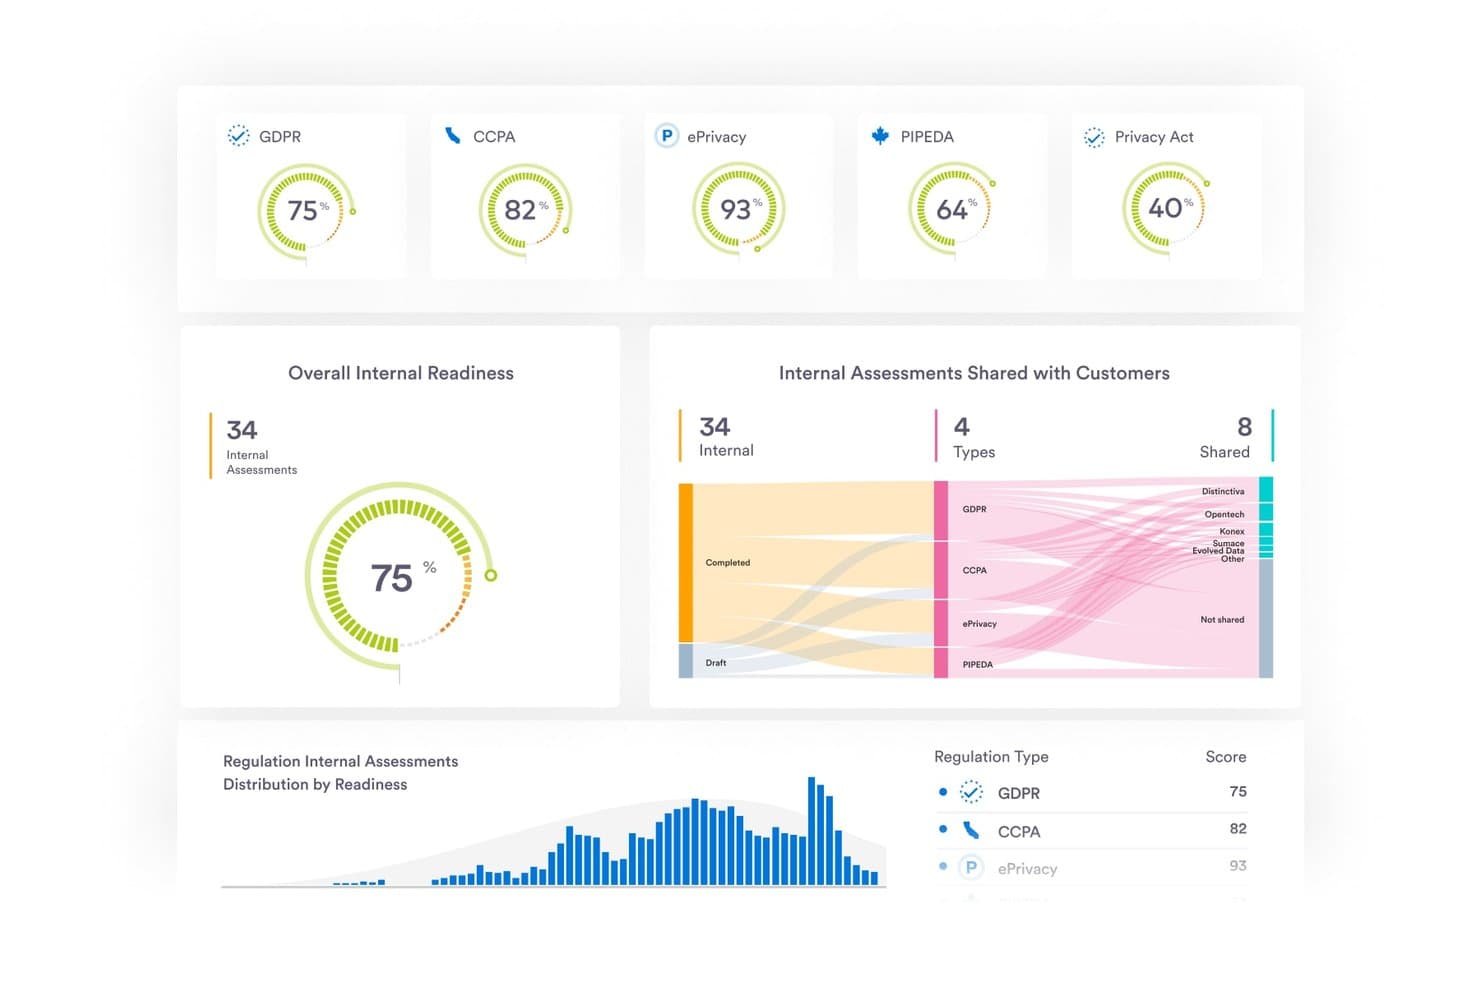The image size is (1480, 987).
Task: Click the 'Regulation Type' column header
Action: [991, 757]
